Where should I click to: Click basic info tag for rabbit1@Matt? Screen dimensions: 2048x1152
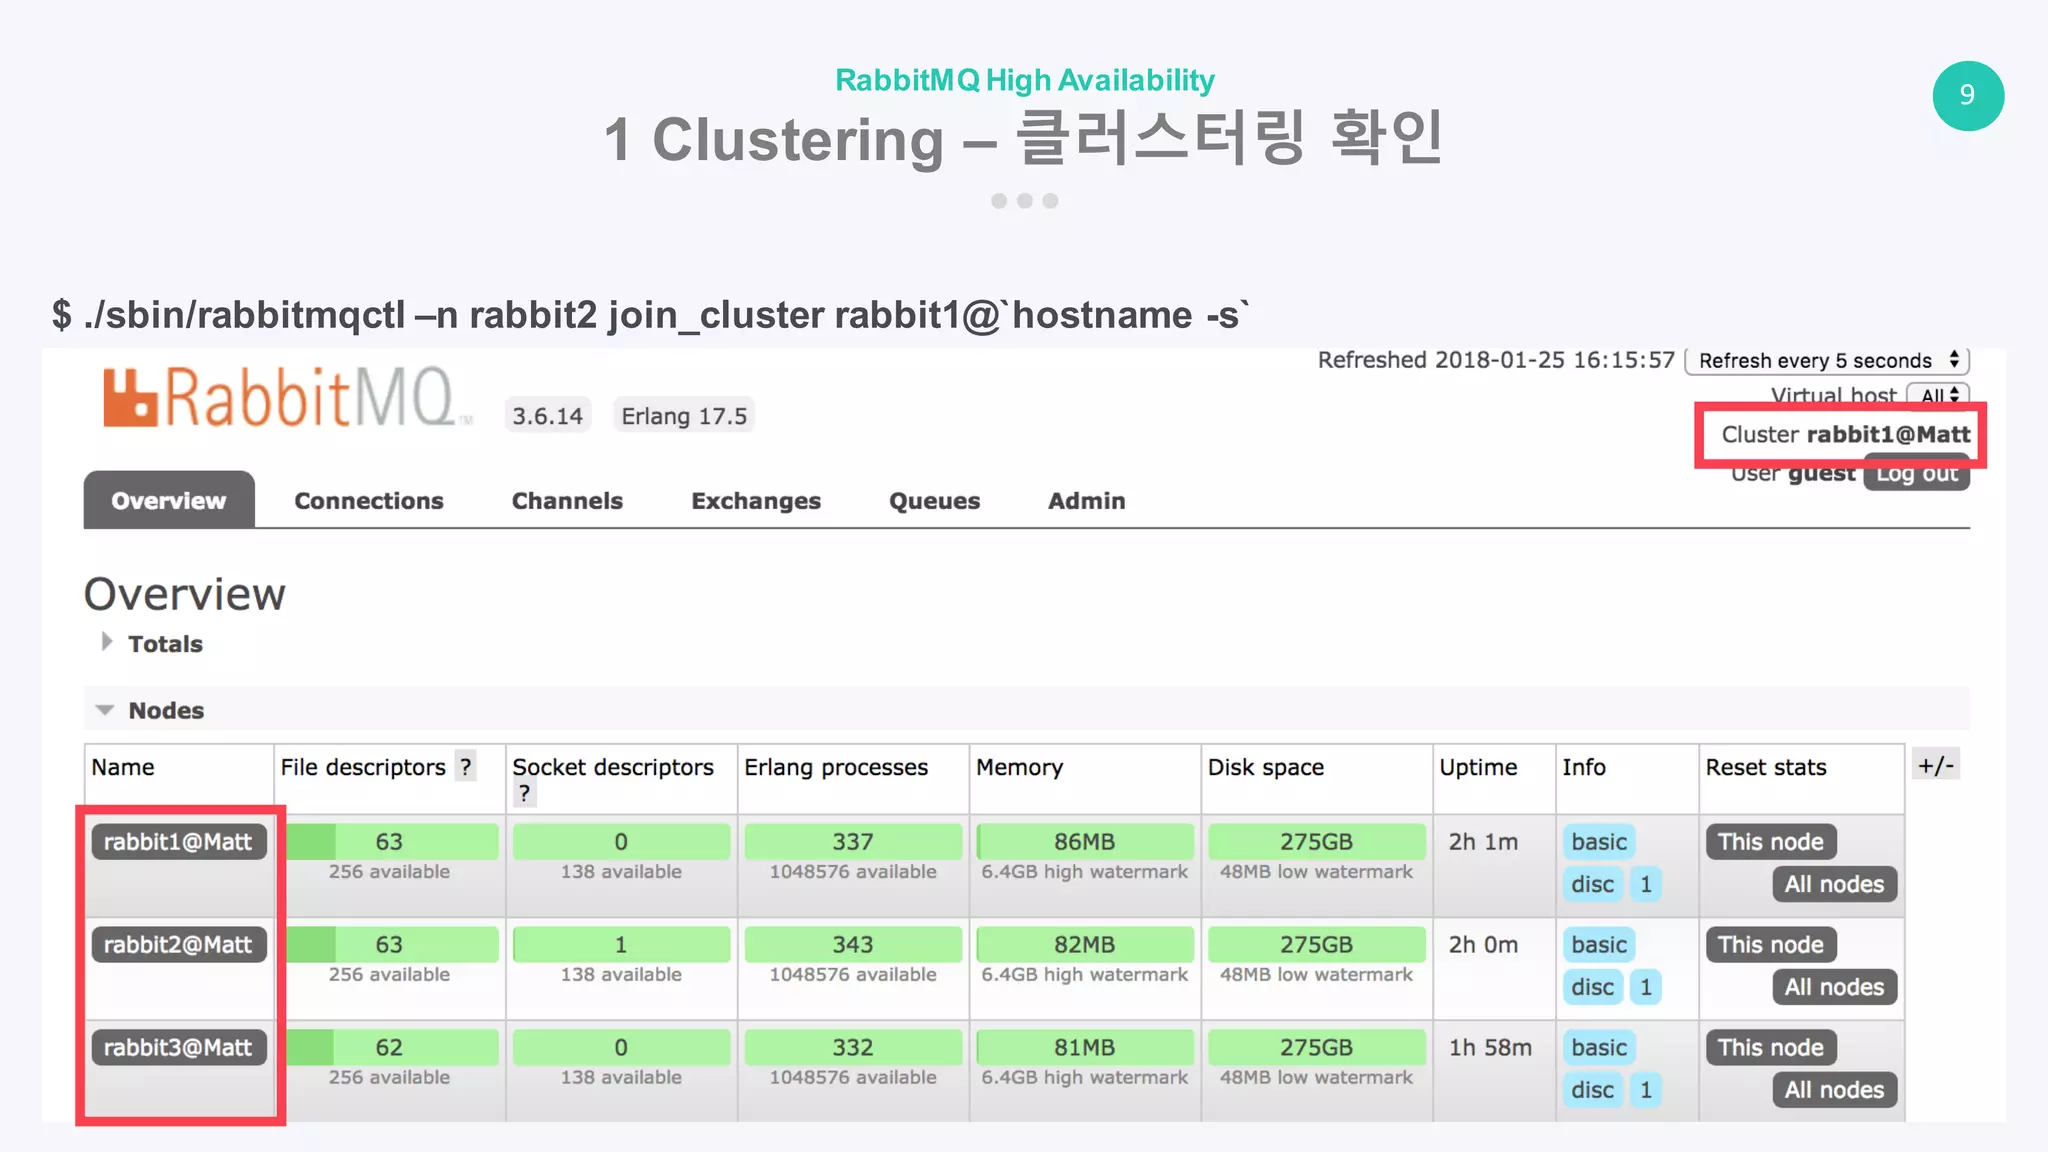pyautogui.click(x=1599, y=842)
